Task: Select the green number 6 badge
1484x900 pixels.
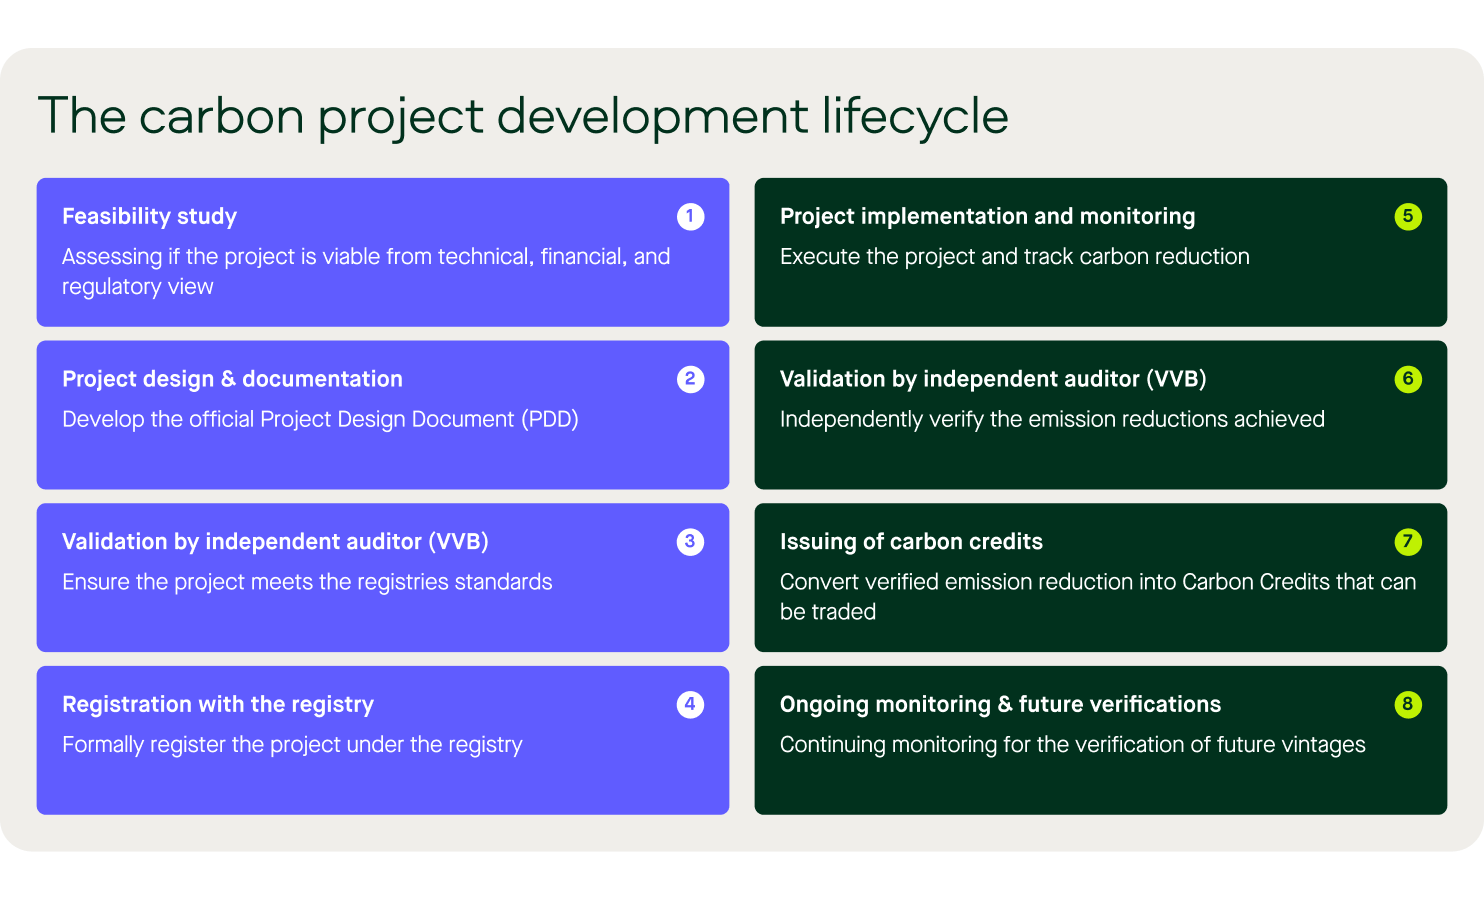Action: (1408, 380)
